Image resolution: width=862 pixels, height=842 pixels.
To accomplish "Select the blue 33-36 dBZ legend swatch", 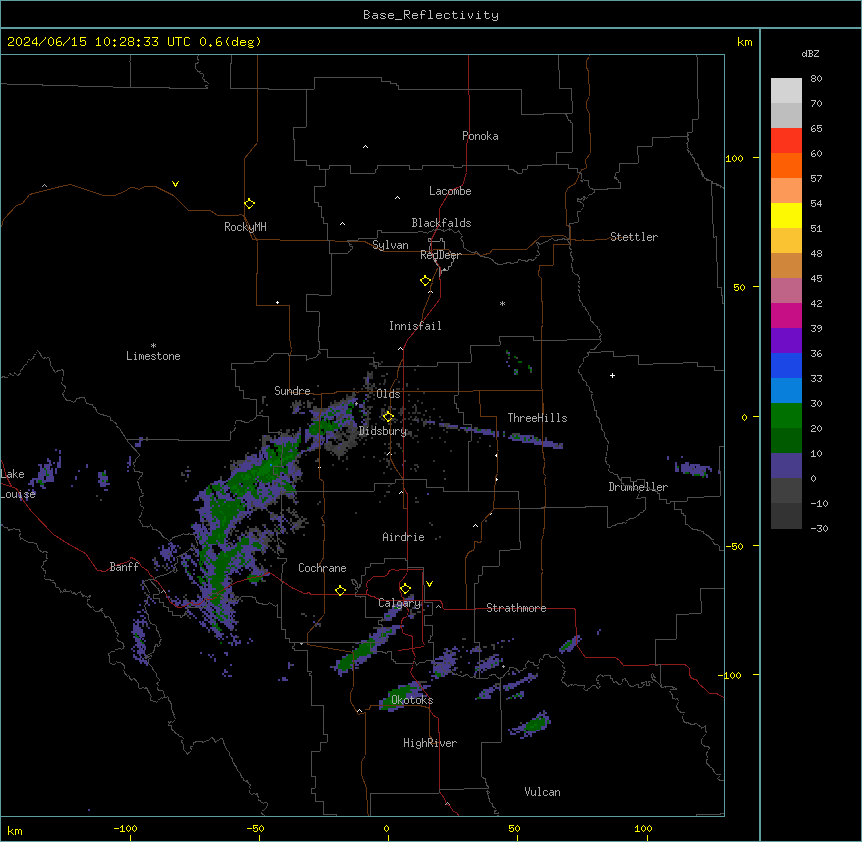I will (786, 365).
